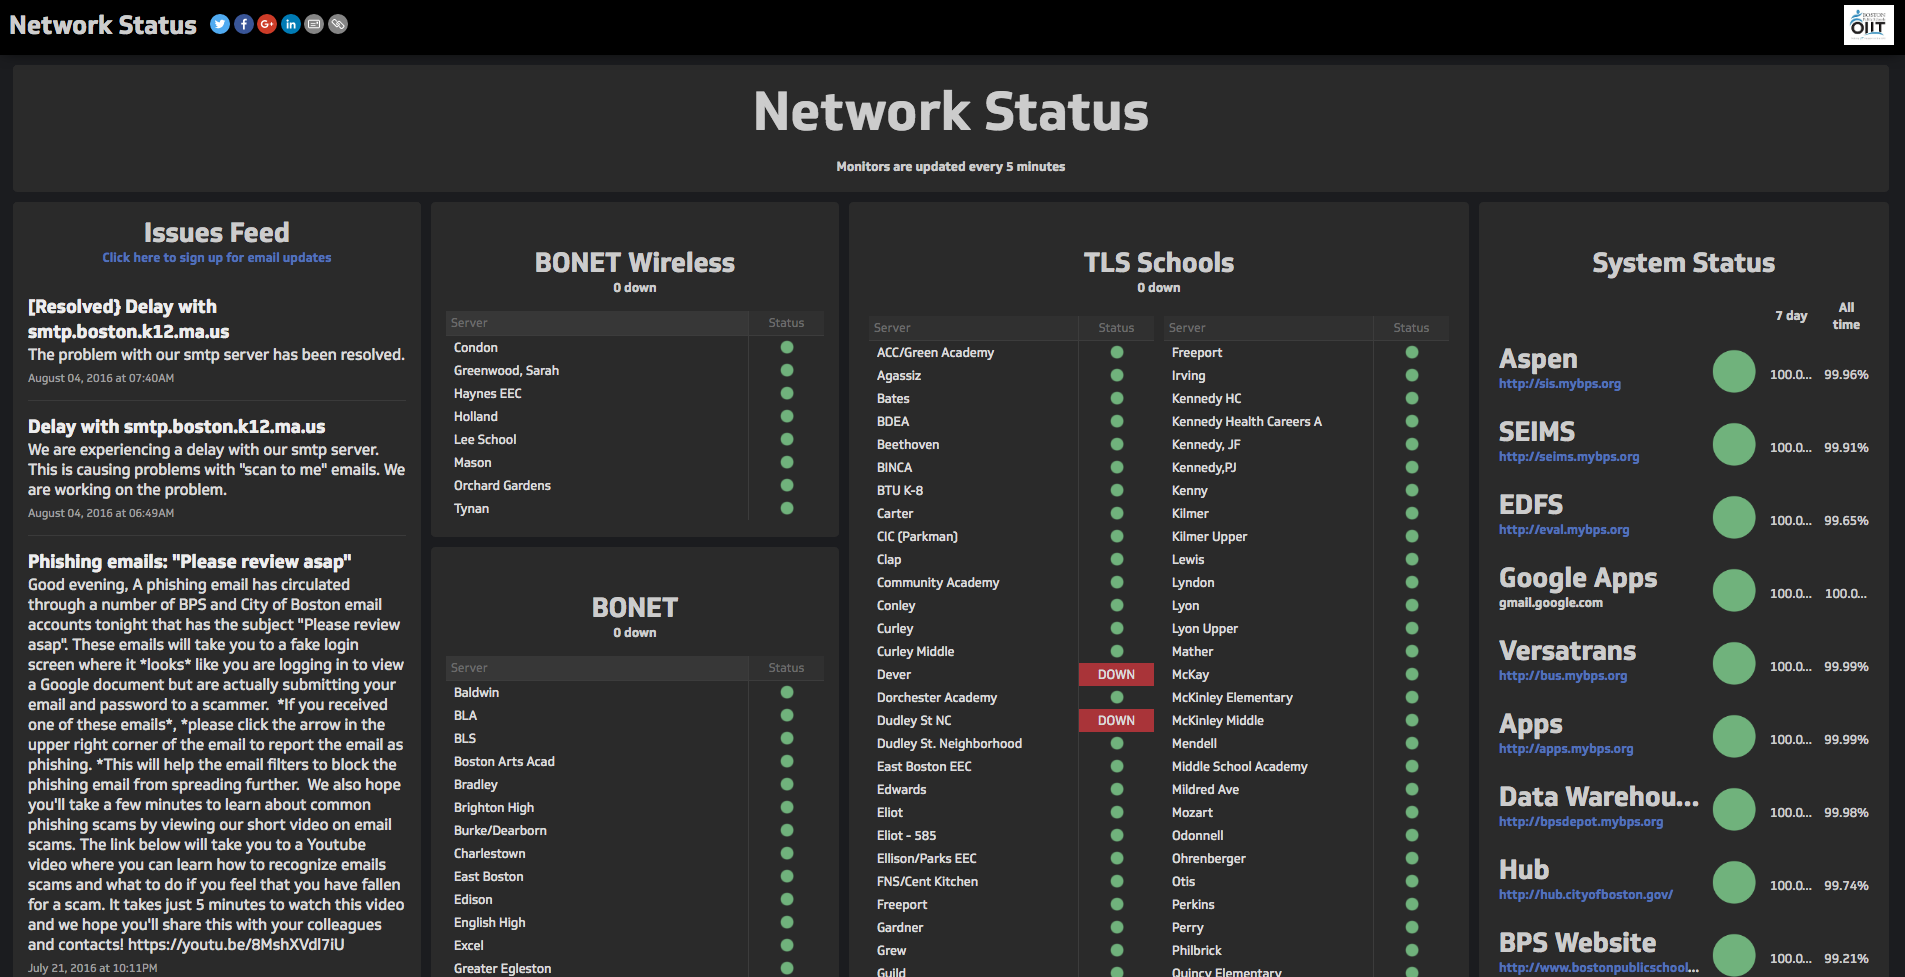Click the gray email share icon
This screenshot has width=1905, height=977.
pos(314,24)
